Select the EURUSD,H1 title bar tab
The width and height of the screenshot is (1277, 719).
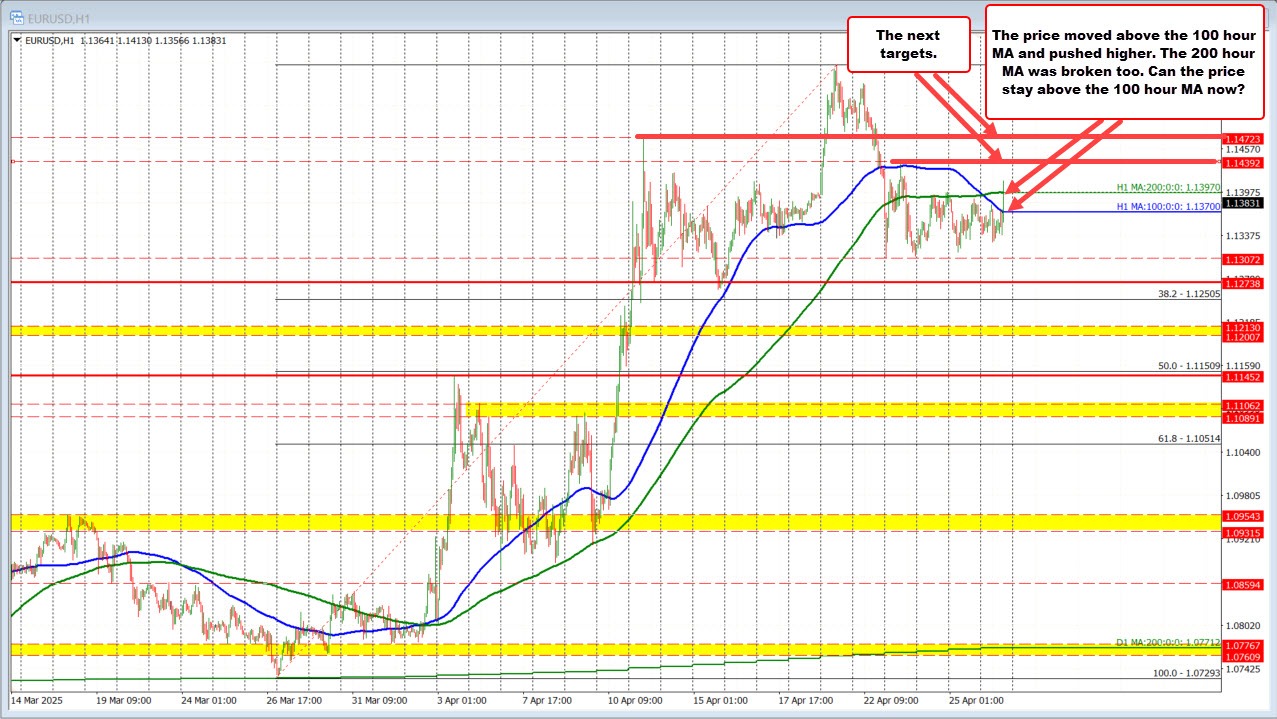pyautogui.click(x=60, y=17)
